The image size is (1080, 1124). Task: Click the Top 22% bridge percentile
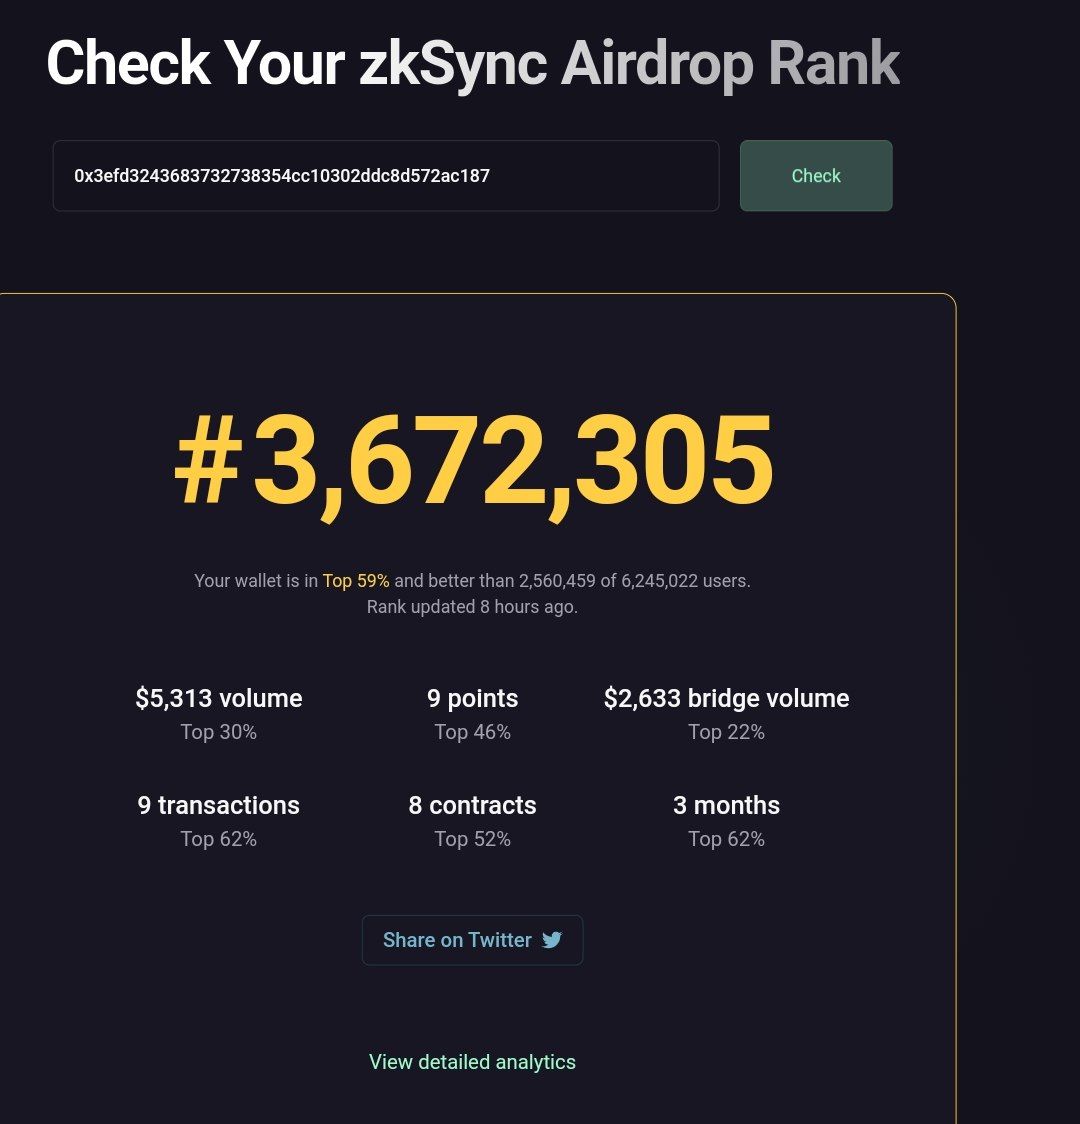click(x=726, y=732)
